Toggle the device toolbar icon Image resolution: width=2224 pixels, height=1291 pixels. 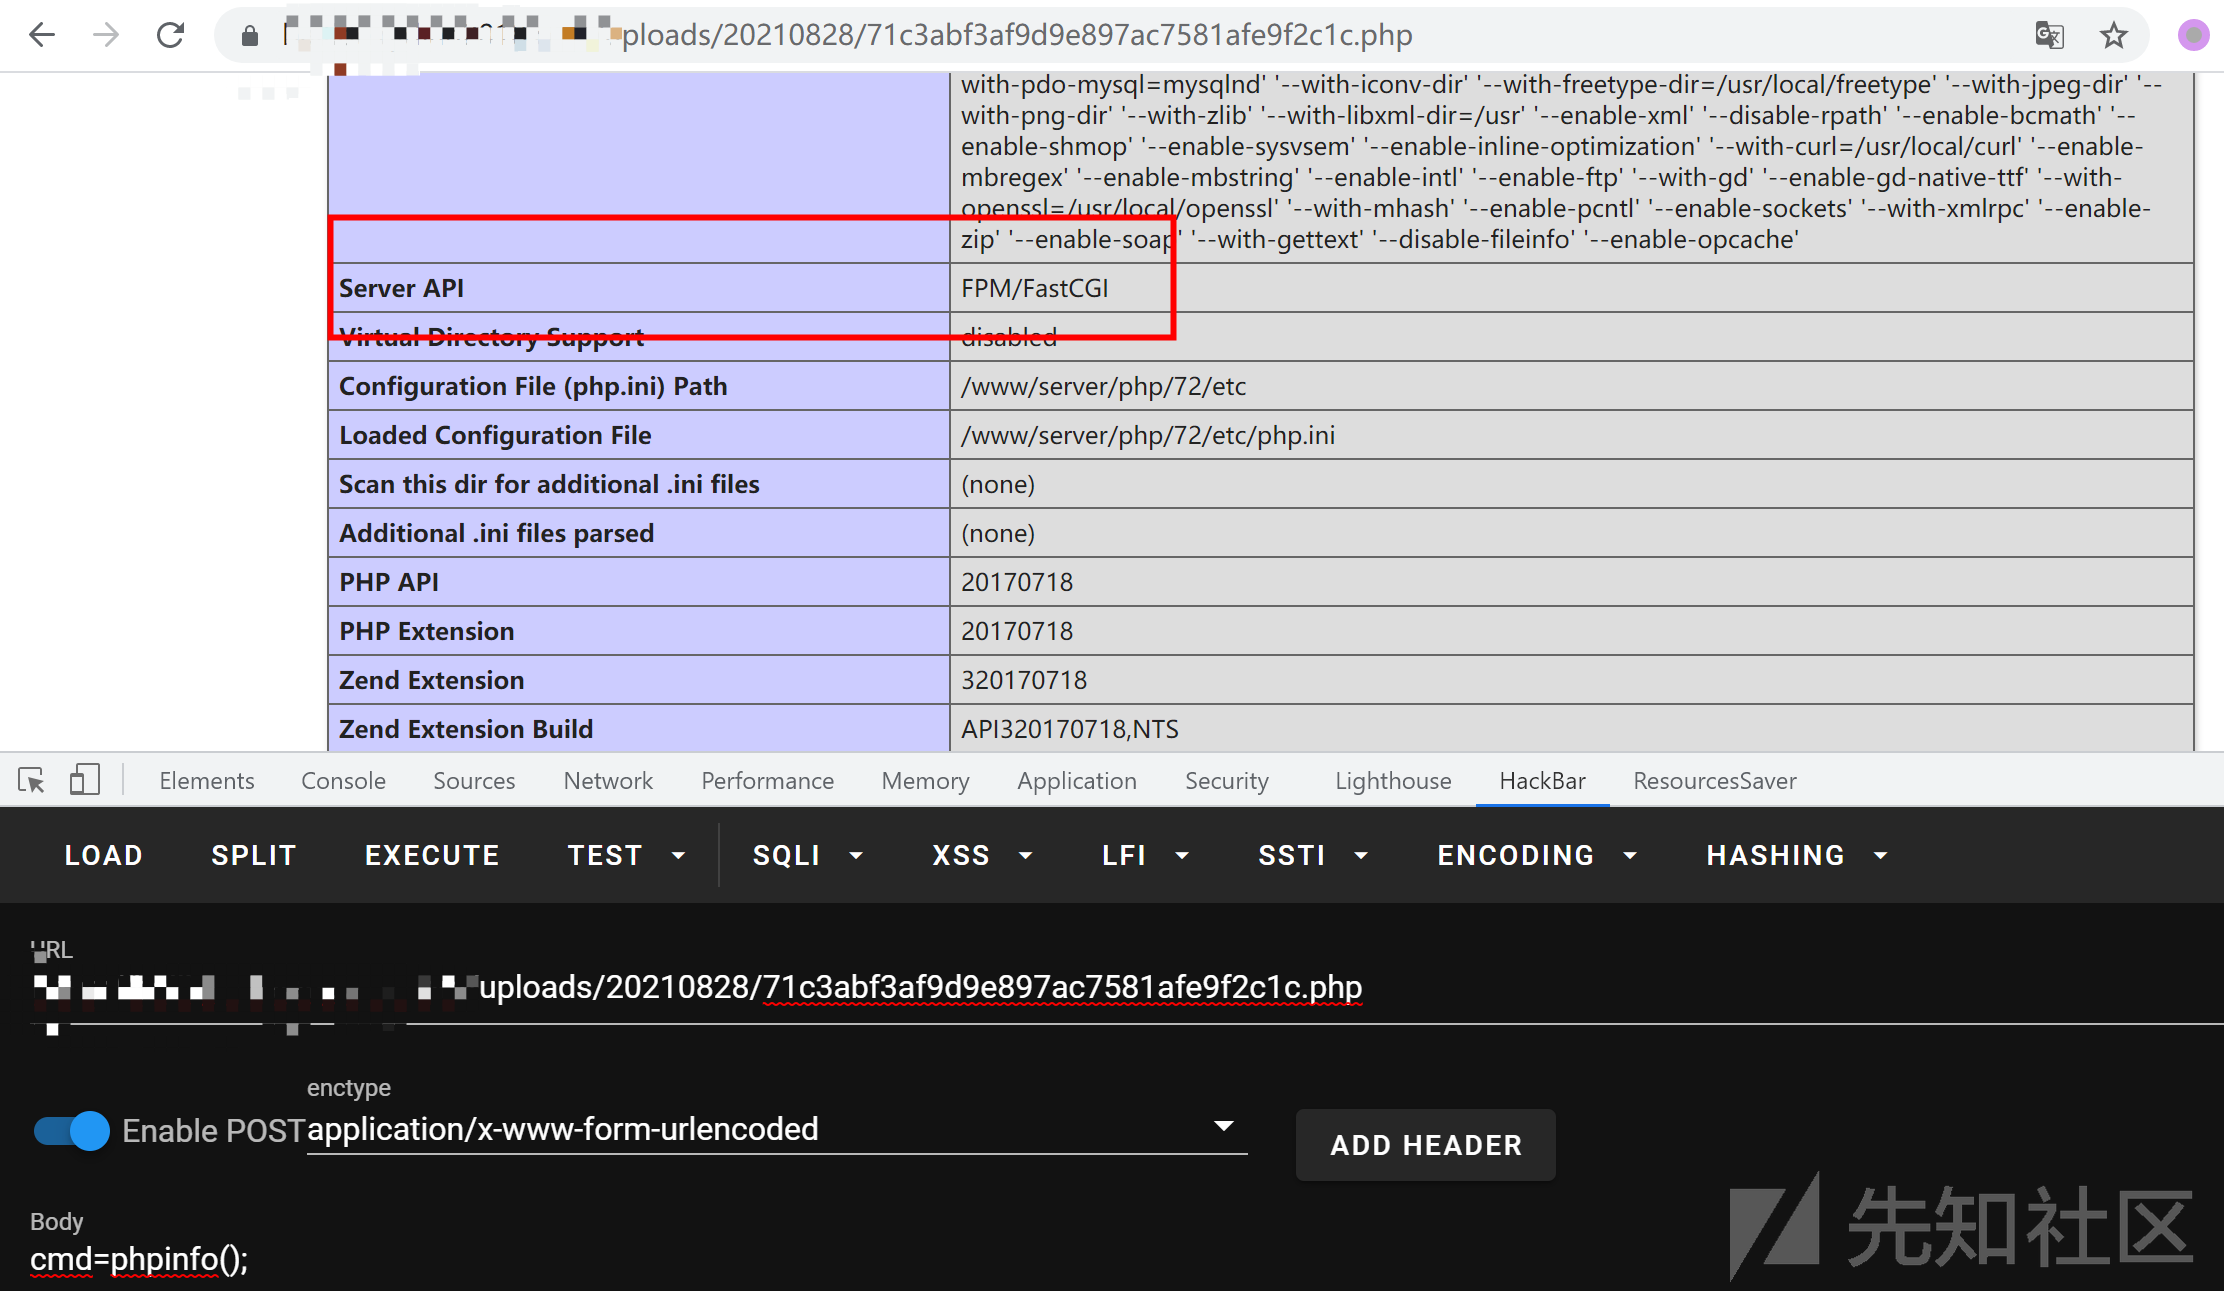click(x=85, y=780)
